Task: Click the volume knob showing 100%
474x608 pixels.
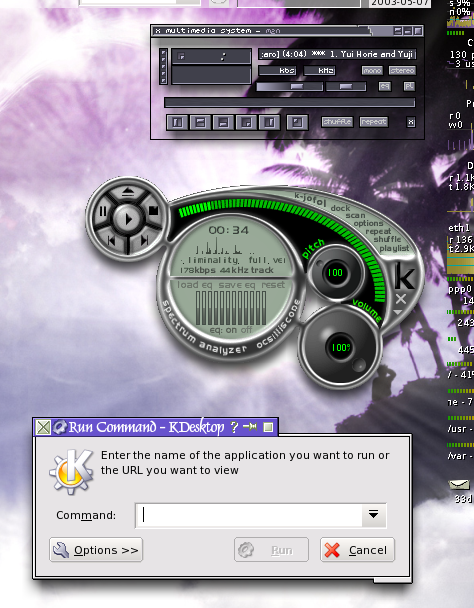Action: click(340, 347)
